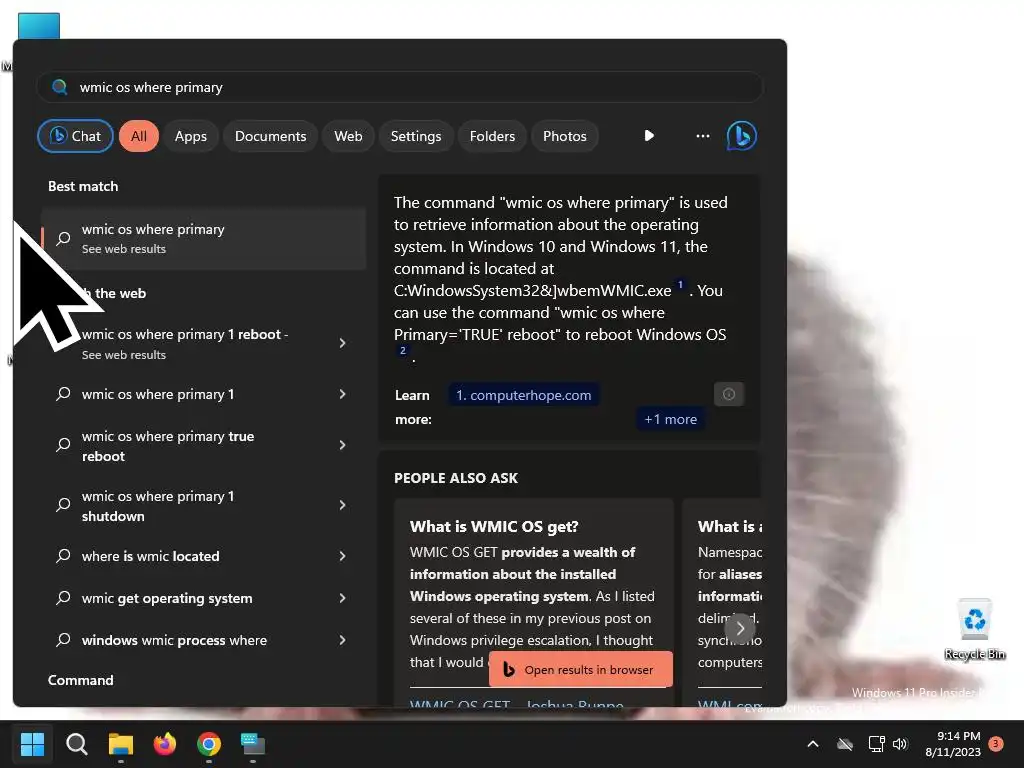
Task: Click the Command section heading
Action: (x=80, y=680)
